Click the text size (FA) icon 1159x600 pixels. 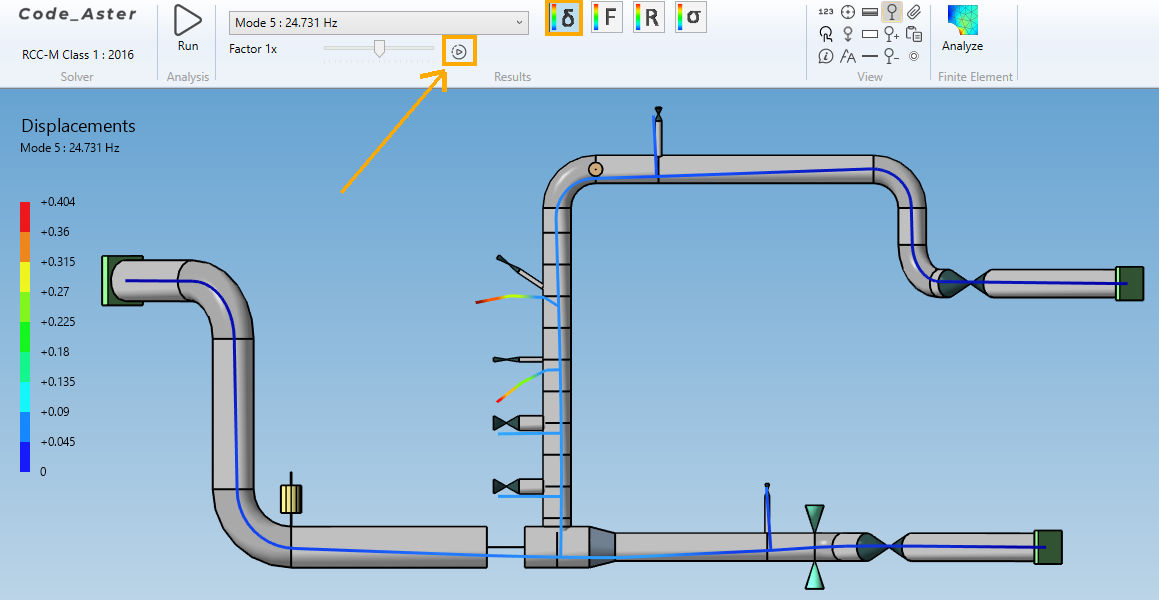848,56
